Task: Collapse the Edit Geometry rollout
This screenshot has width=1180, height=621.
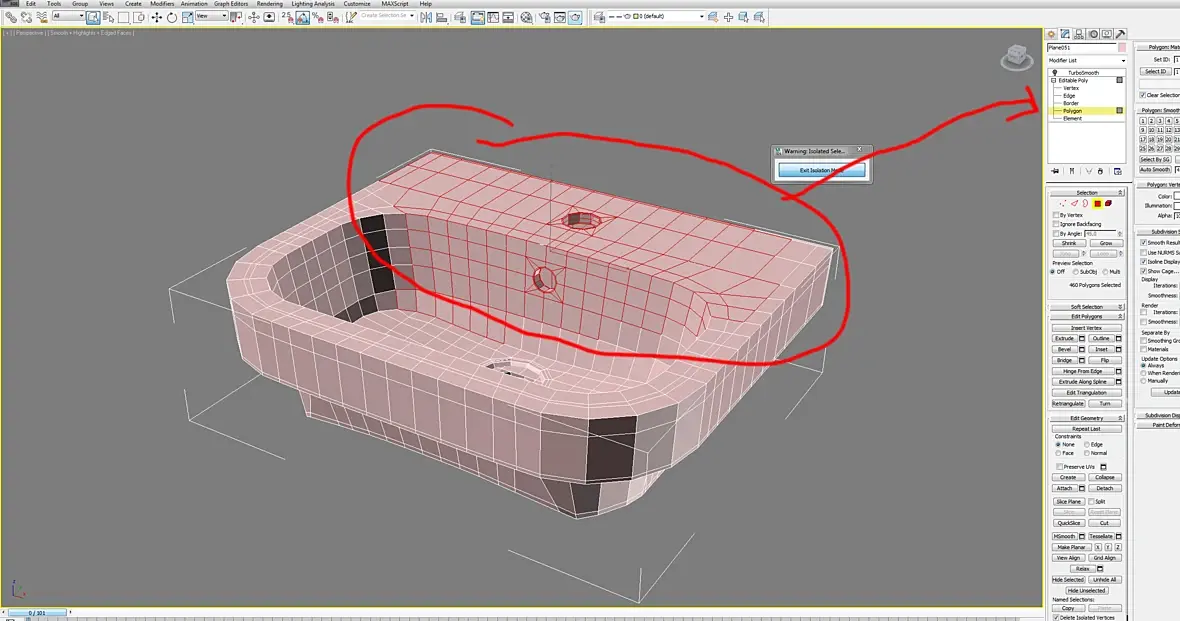Action: tap(1087, 418)
